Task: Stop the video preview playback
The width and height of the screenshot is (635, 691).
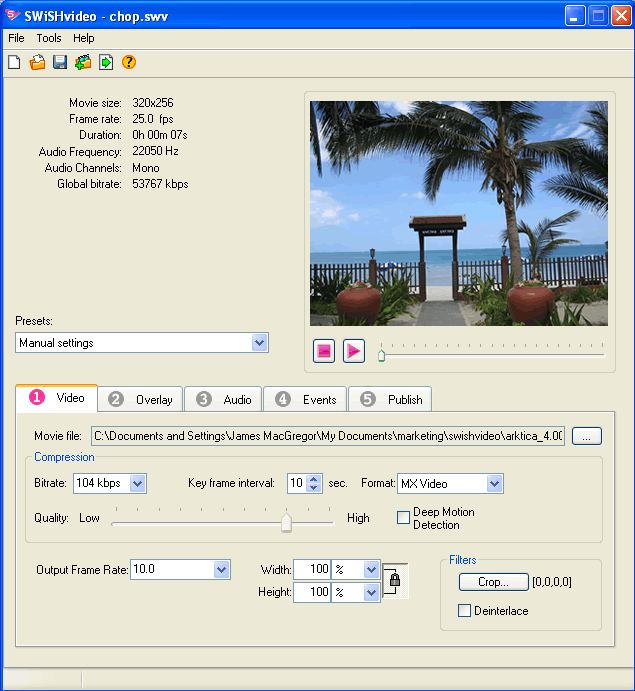Action: (324, 351)
